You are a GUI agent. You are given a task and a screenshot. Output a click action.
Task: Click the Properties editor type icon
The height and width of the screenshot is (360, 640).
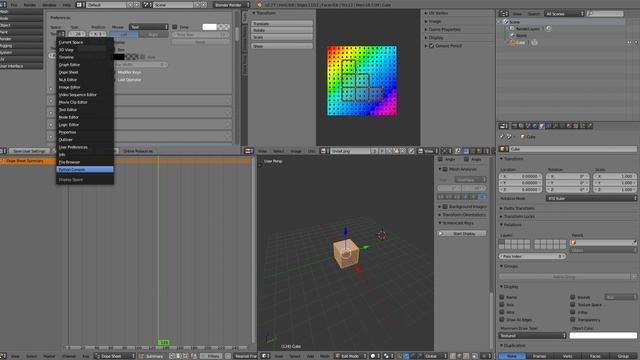504,126
